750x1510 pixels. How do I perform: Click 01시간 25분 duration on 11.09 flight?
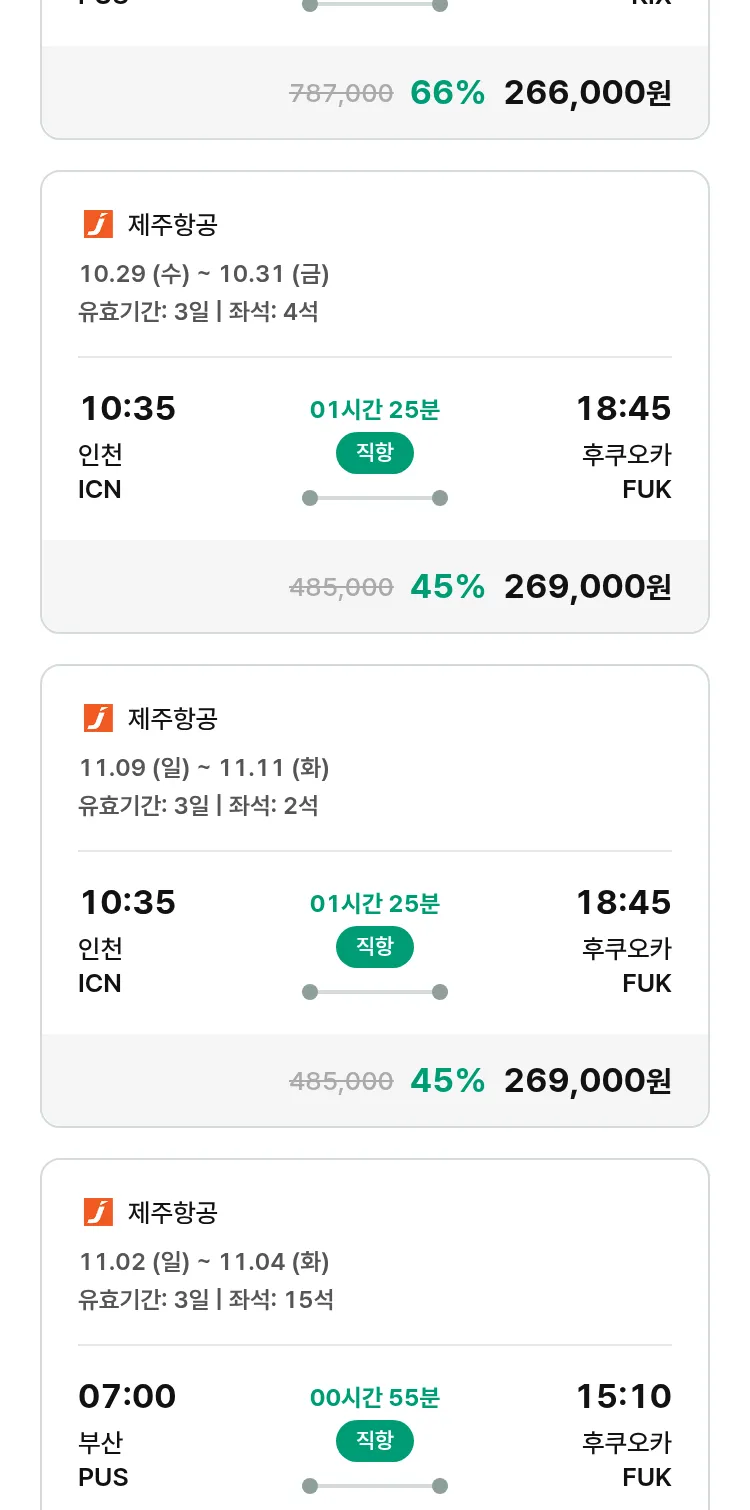tap(375, 904)
